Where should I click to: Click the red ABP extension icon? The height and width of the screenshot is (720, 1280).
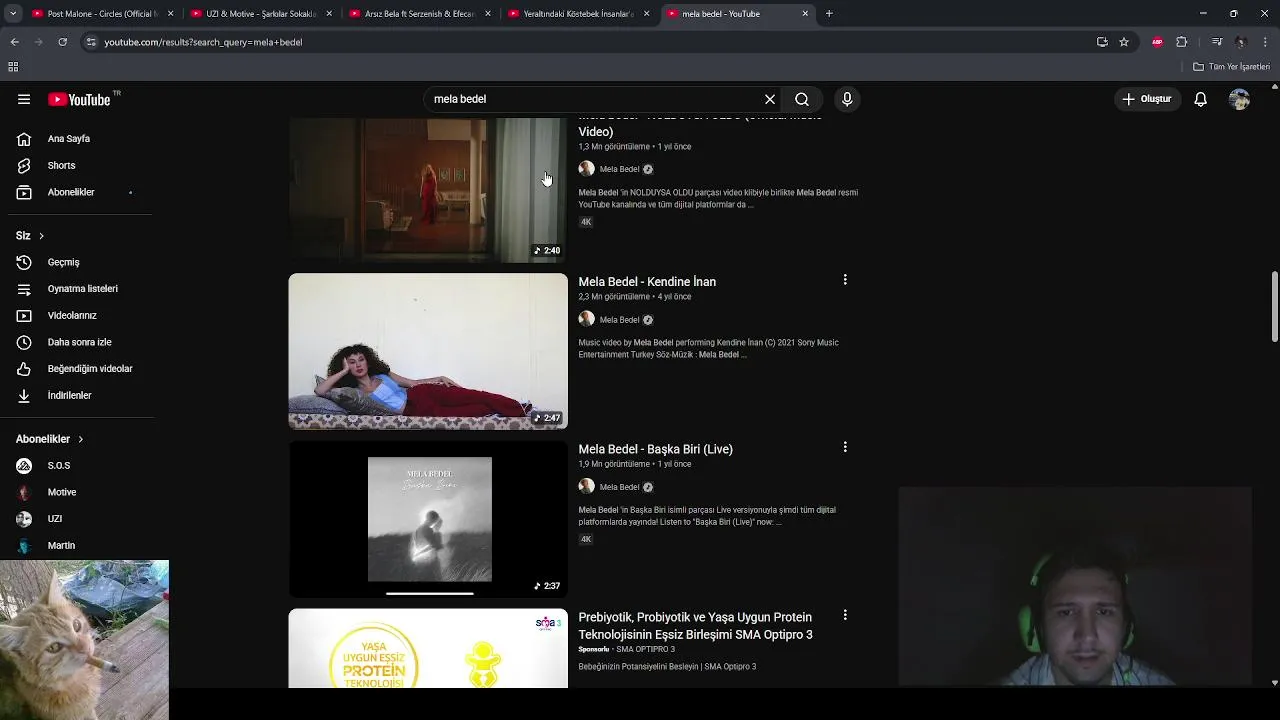click(1158, 42)
